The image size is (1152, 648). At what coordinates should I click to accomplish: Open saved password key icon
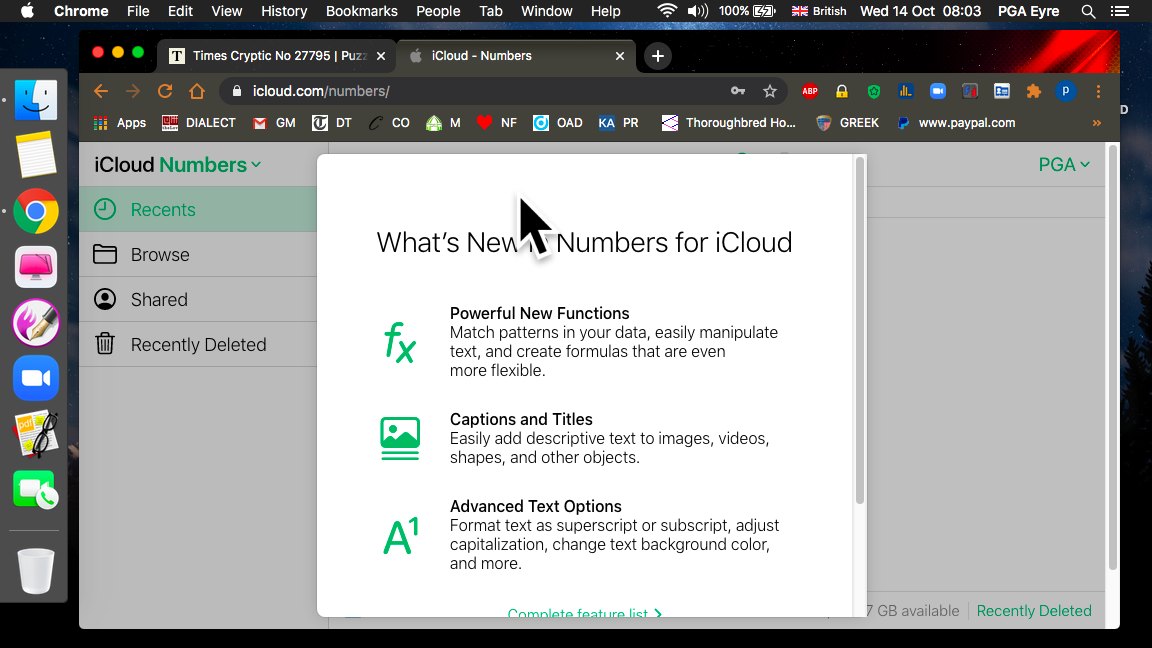[x=738, y=91]
